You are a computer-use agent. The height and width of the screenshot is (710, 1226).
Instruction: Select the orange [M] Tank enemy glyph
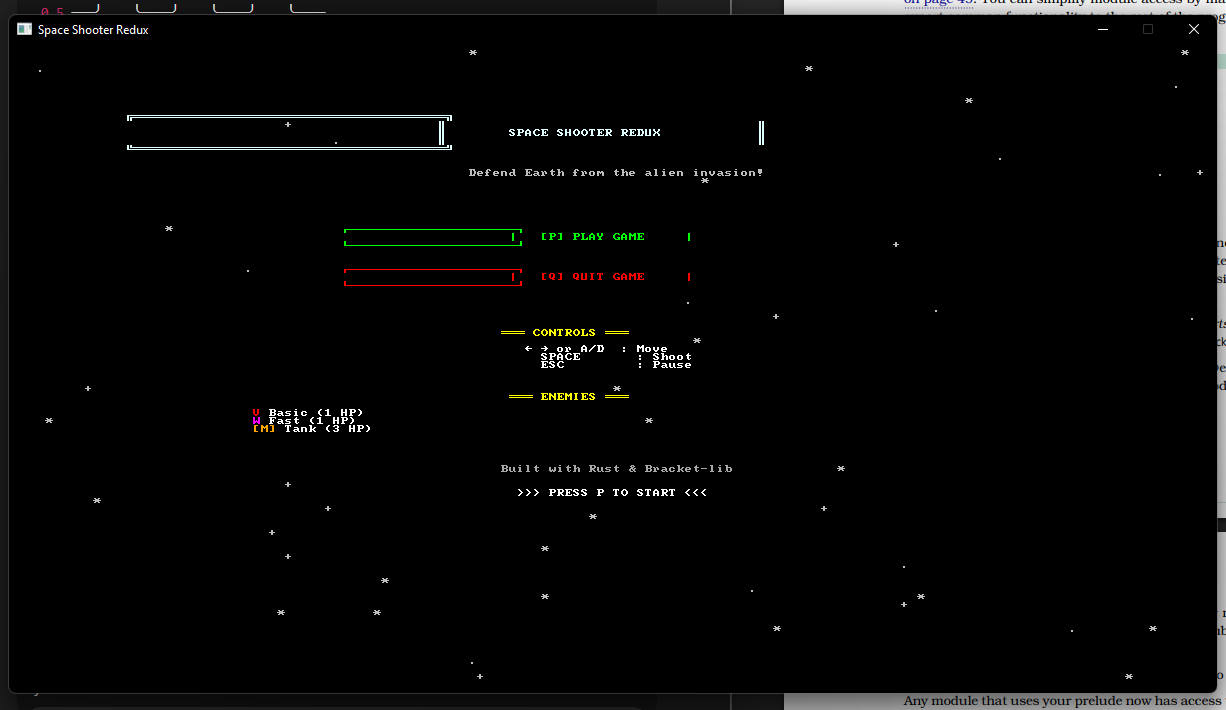click(x=263, y=428)
